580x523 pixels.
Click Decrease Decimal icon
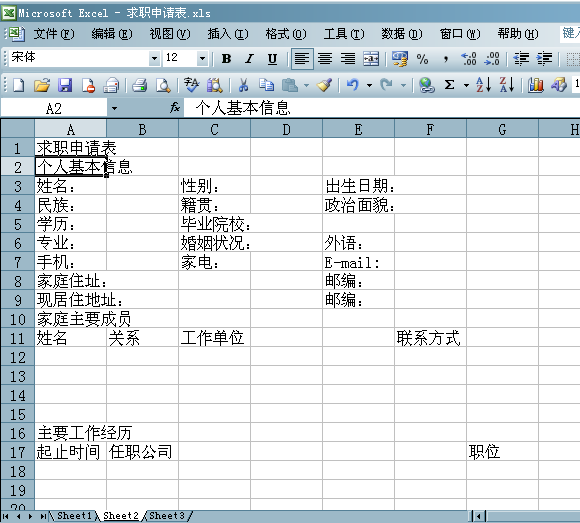(492, 59)
